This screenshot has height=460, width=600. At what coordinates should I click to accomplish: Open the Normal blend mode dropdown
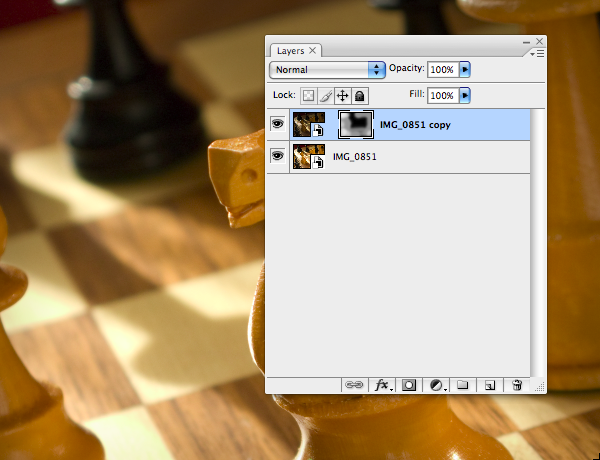(327, 70)
